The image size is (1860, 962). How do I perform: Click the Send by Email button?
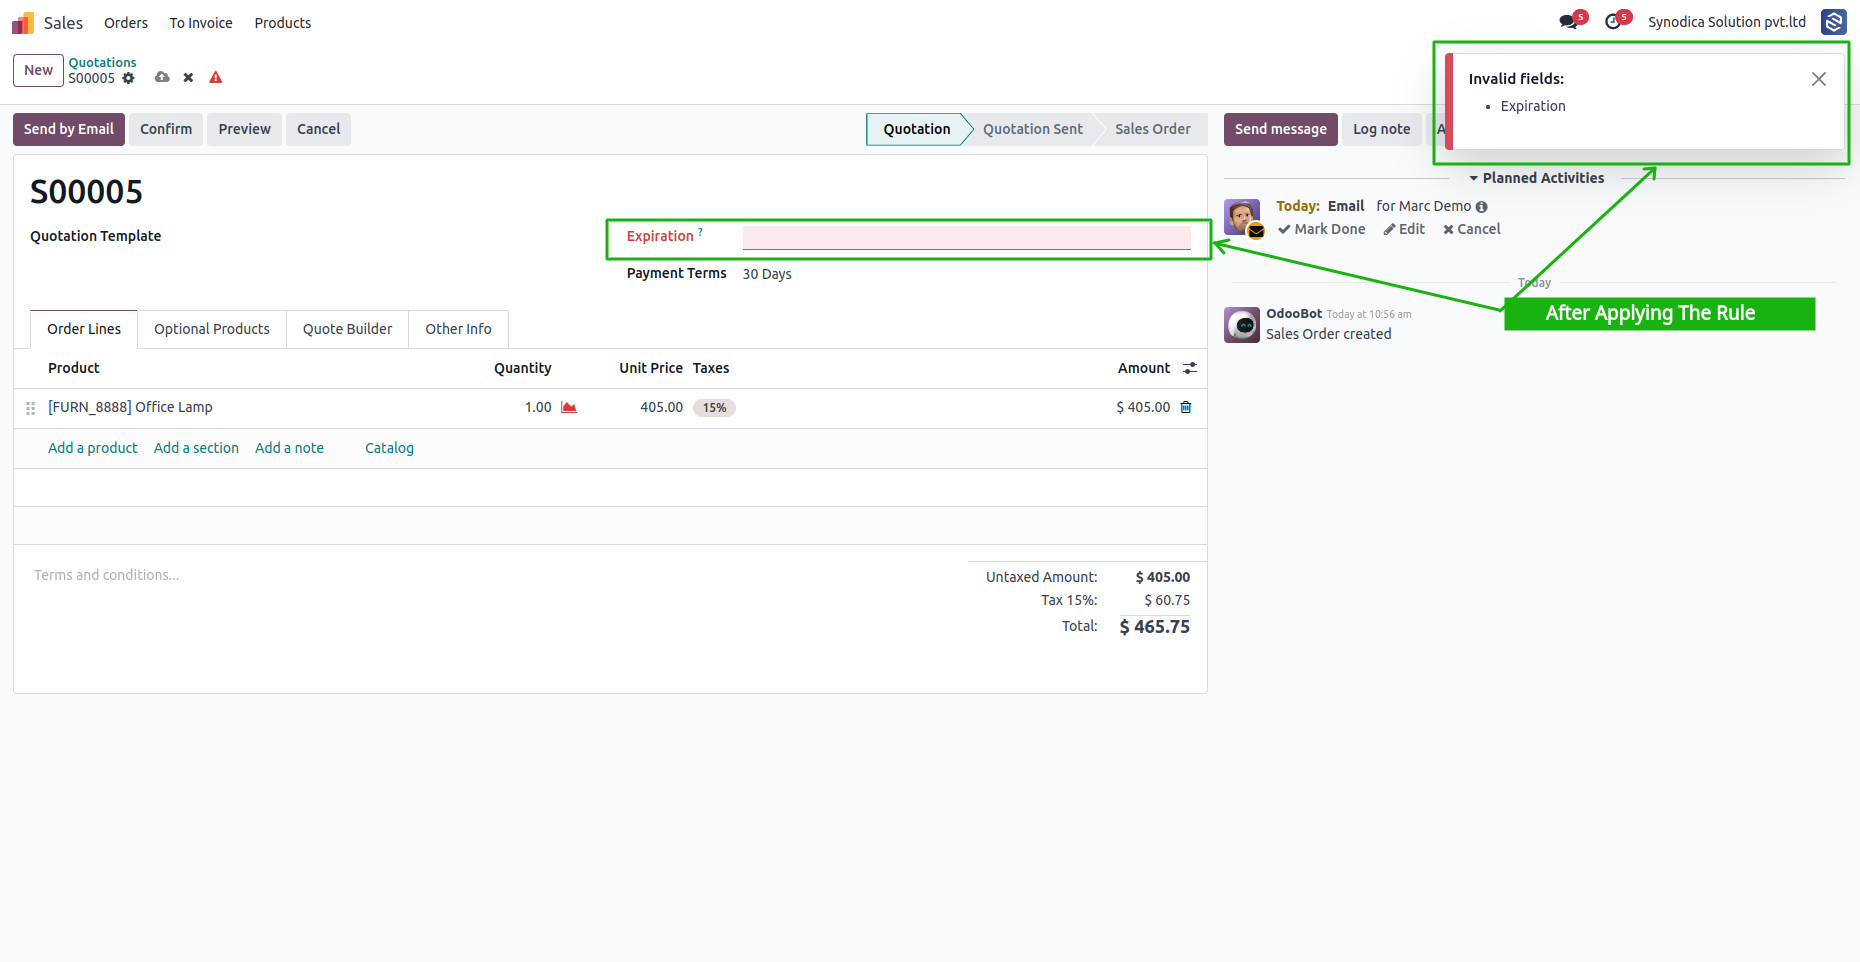pos(69,129)
